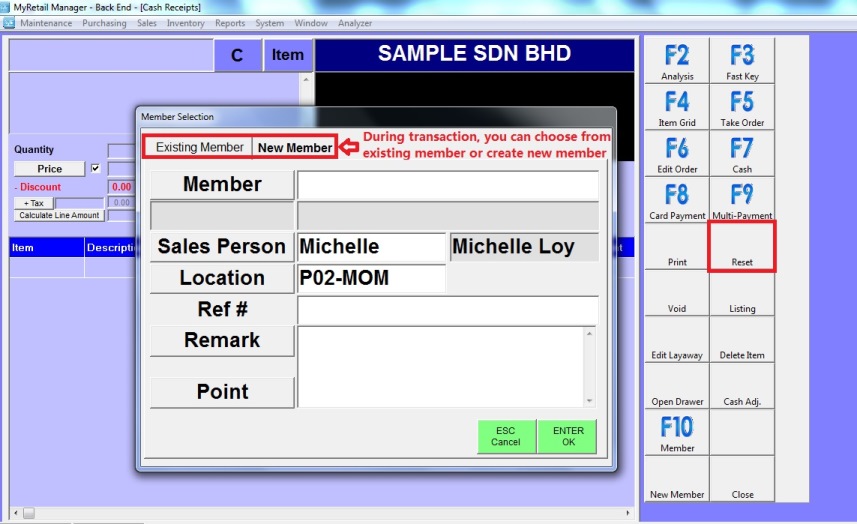Click F6 Edit Order button

coord(677,154)
